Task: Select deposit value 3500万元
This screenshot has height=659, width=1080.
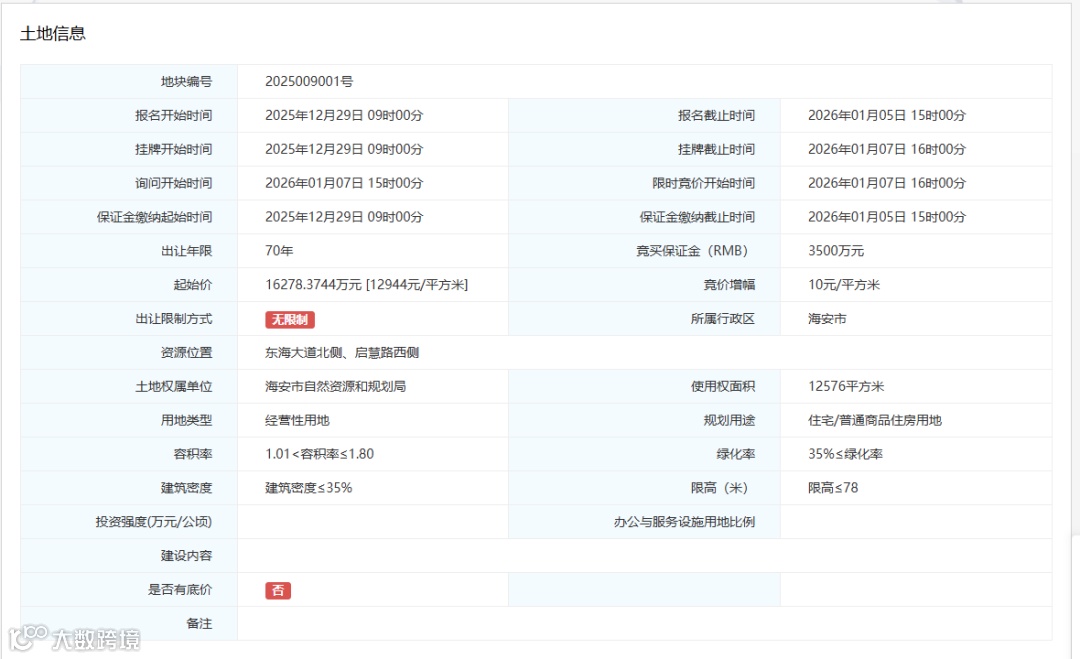Action: pyautogui.click(x=835, y=251)
